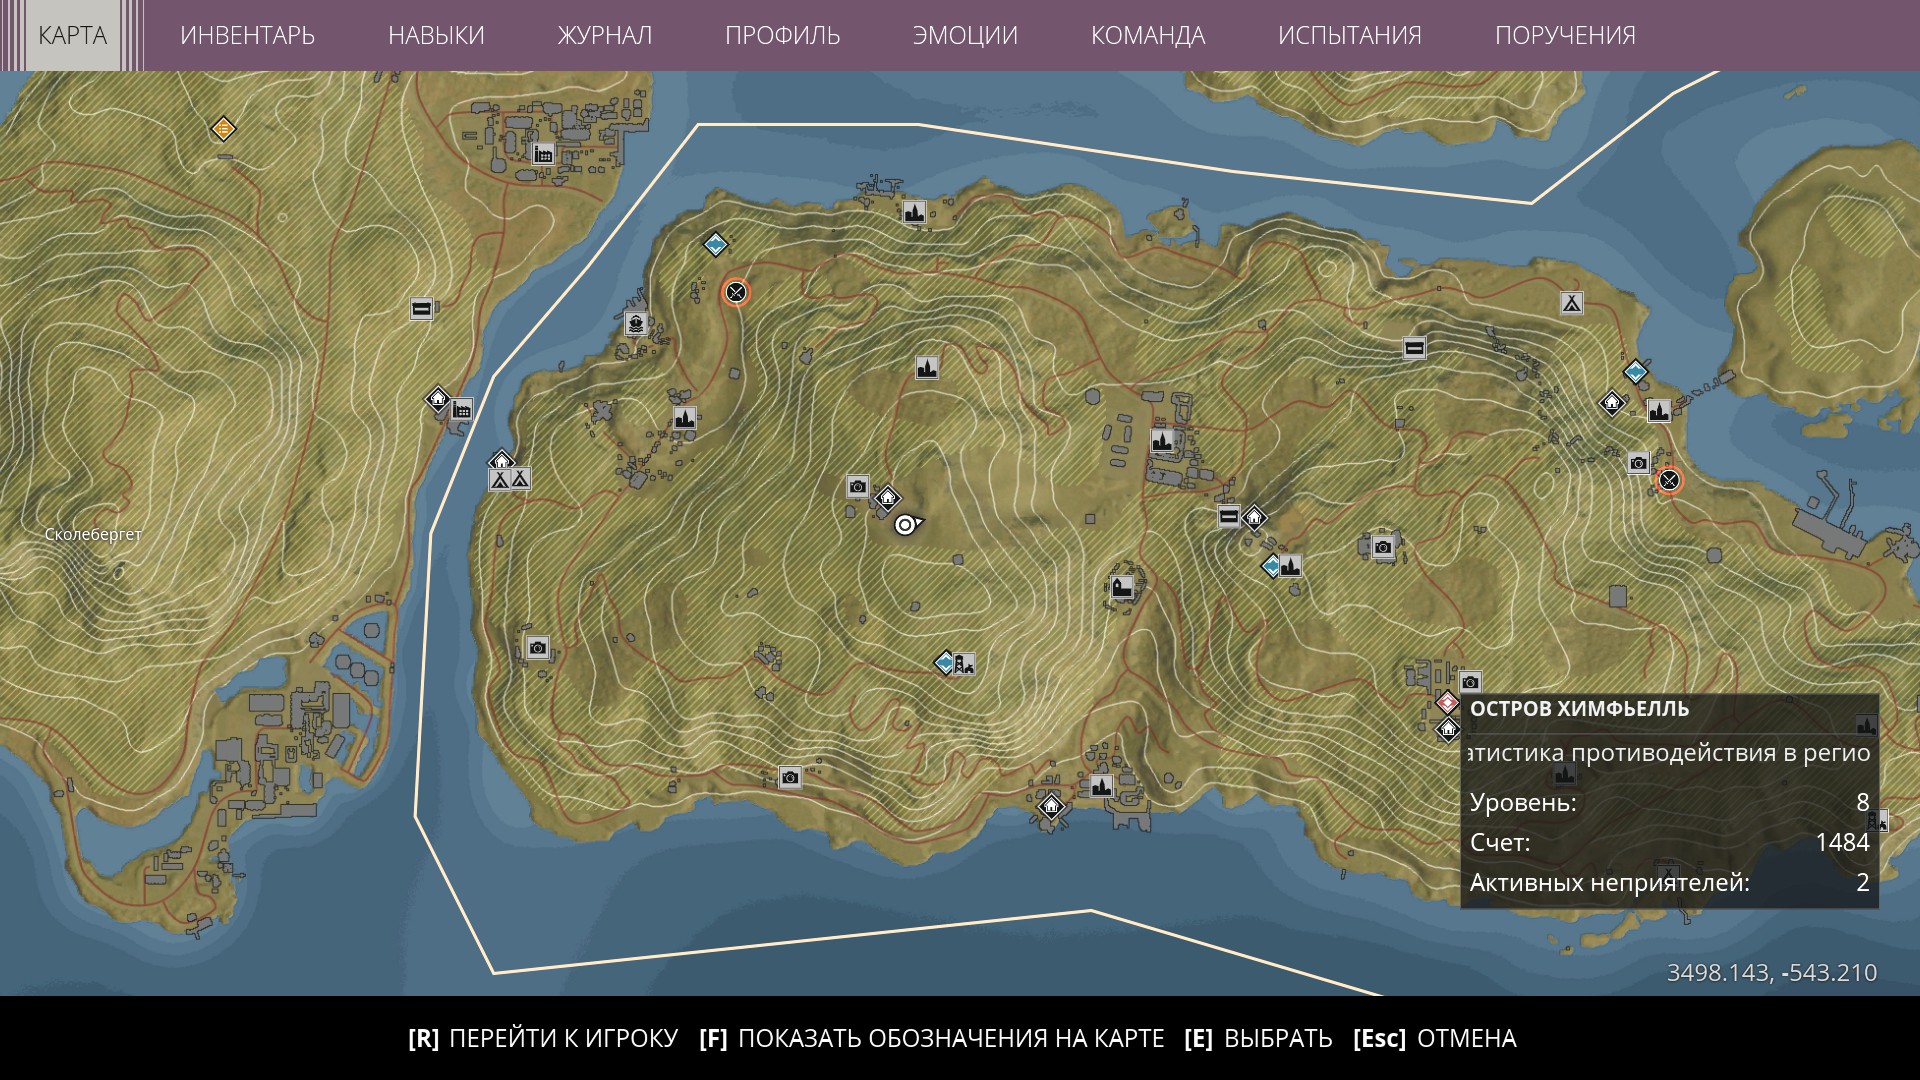
Task: Select the lone tent icon in the northeast
Action: (1572, 302)
